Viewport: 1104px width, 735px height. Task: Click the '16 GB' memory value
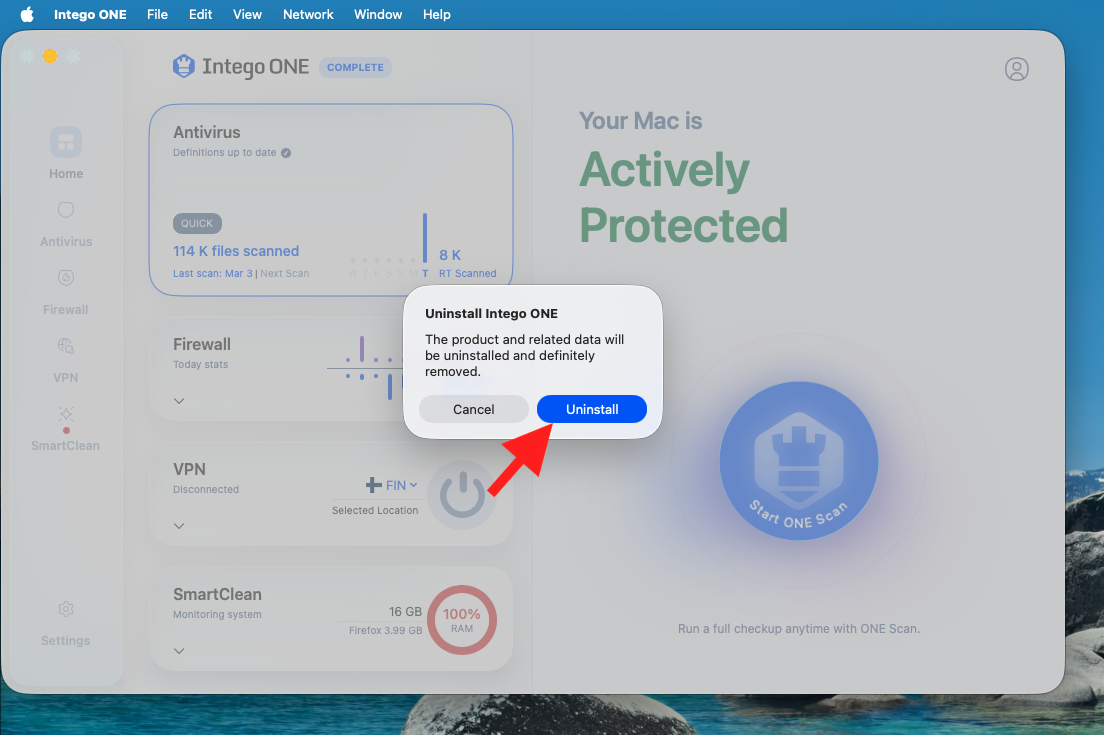point(406,612)
